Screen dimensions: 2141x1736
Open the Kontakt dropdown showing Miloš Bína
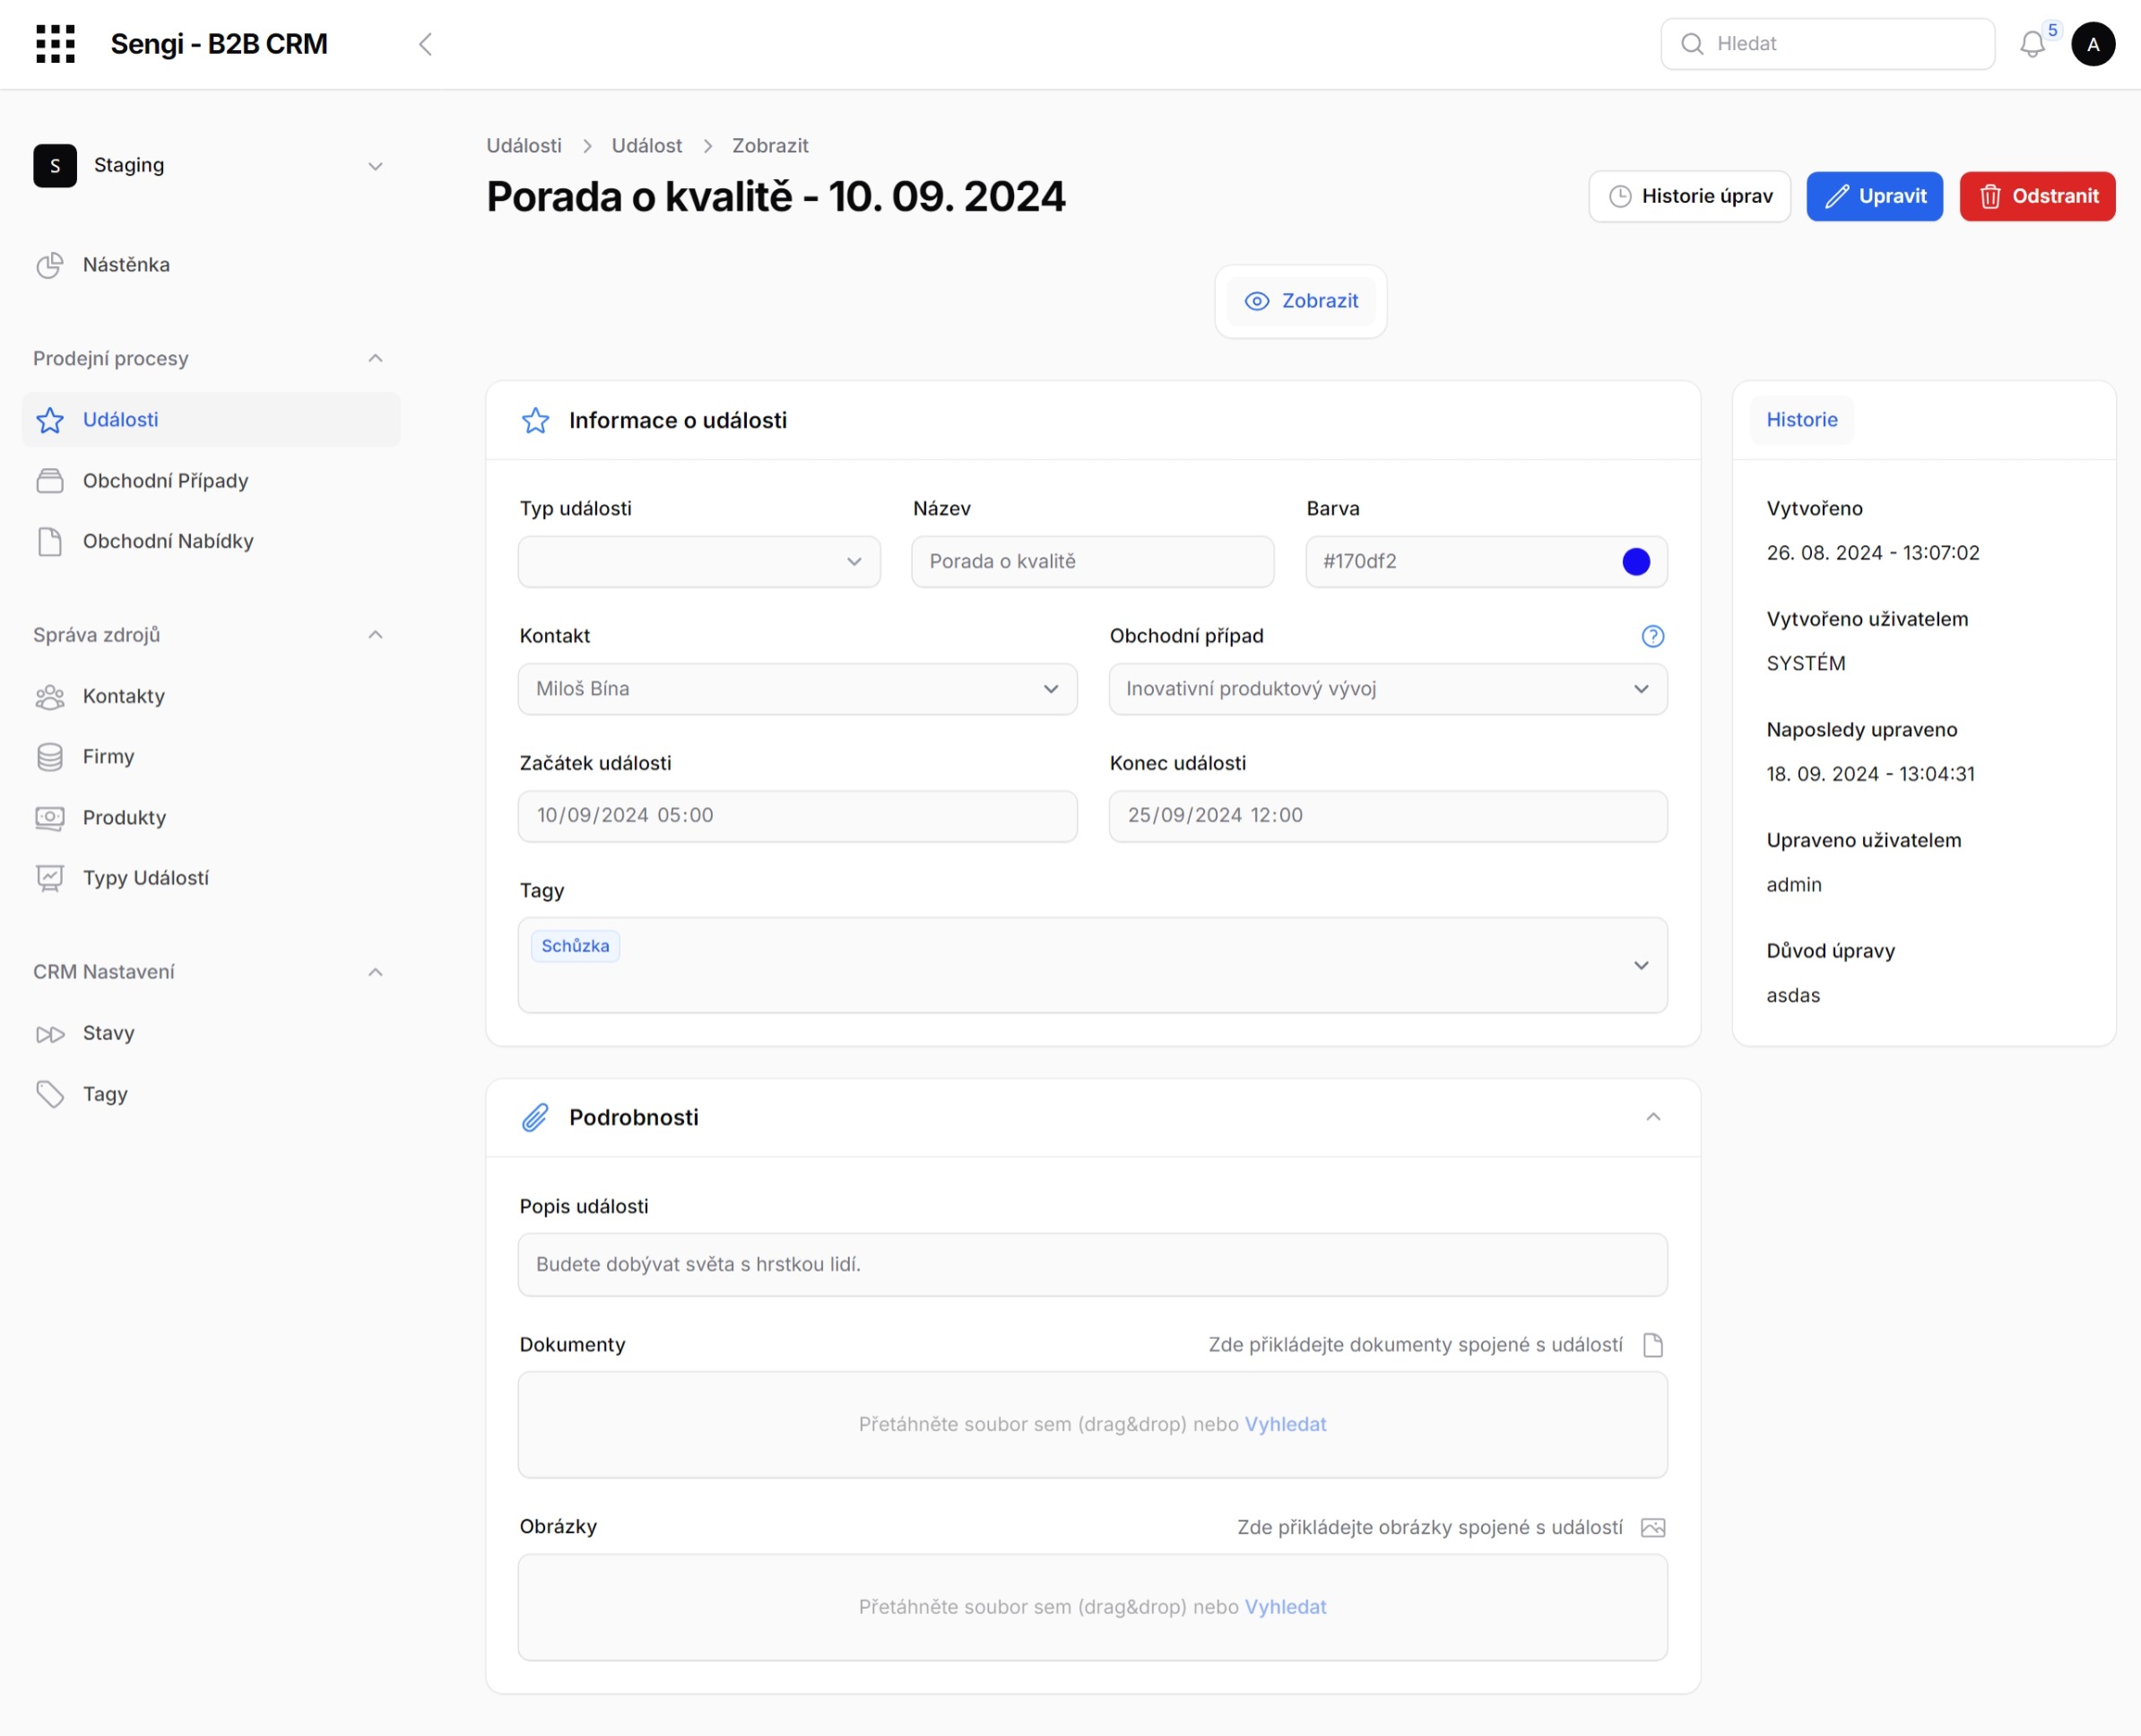tap(797, 689)
